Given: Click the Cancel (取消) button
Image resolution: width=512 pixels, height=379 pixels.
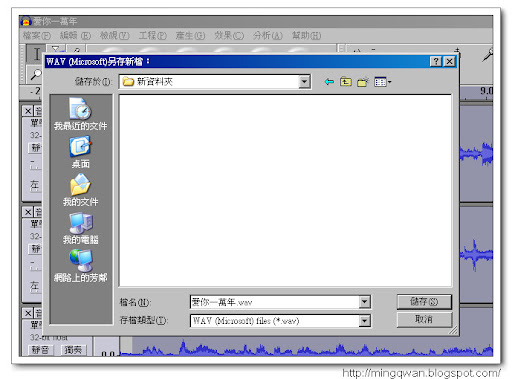Looking at the screenshot, I should tap(424, 319).
